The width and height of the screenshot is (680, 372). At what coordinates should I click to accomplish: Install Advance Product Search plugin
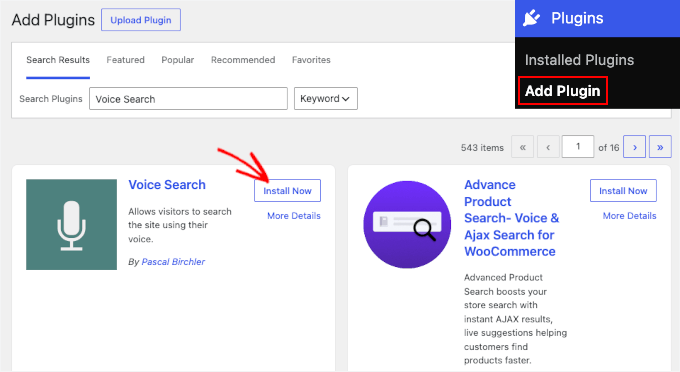[623, 191]
